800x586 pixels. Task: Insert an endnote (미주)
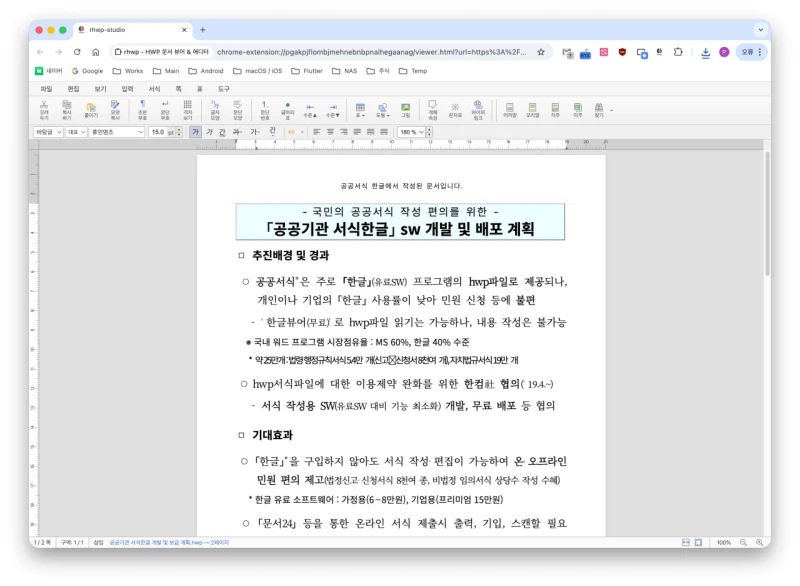[x=578, y=110]
